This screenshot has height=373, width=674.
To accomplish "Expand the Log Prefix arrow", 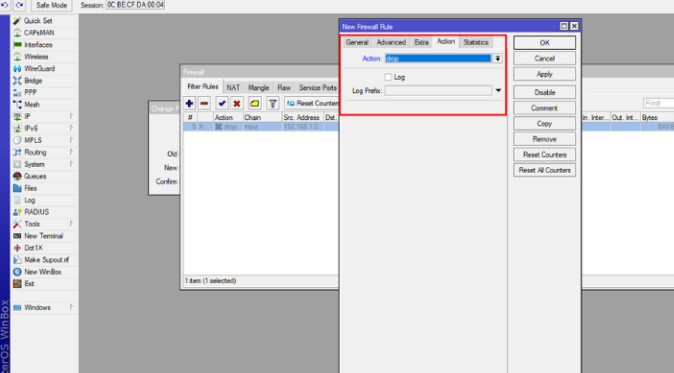I will tap(498, 90).
